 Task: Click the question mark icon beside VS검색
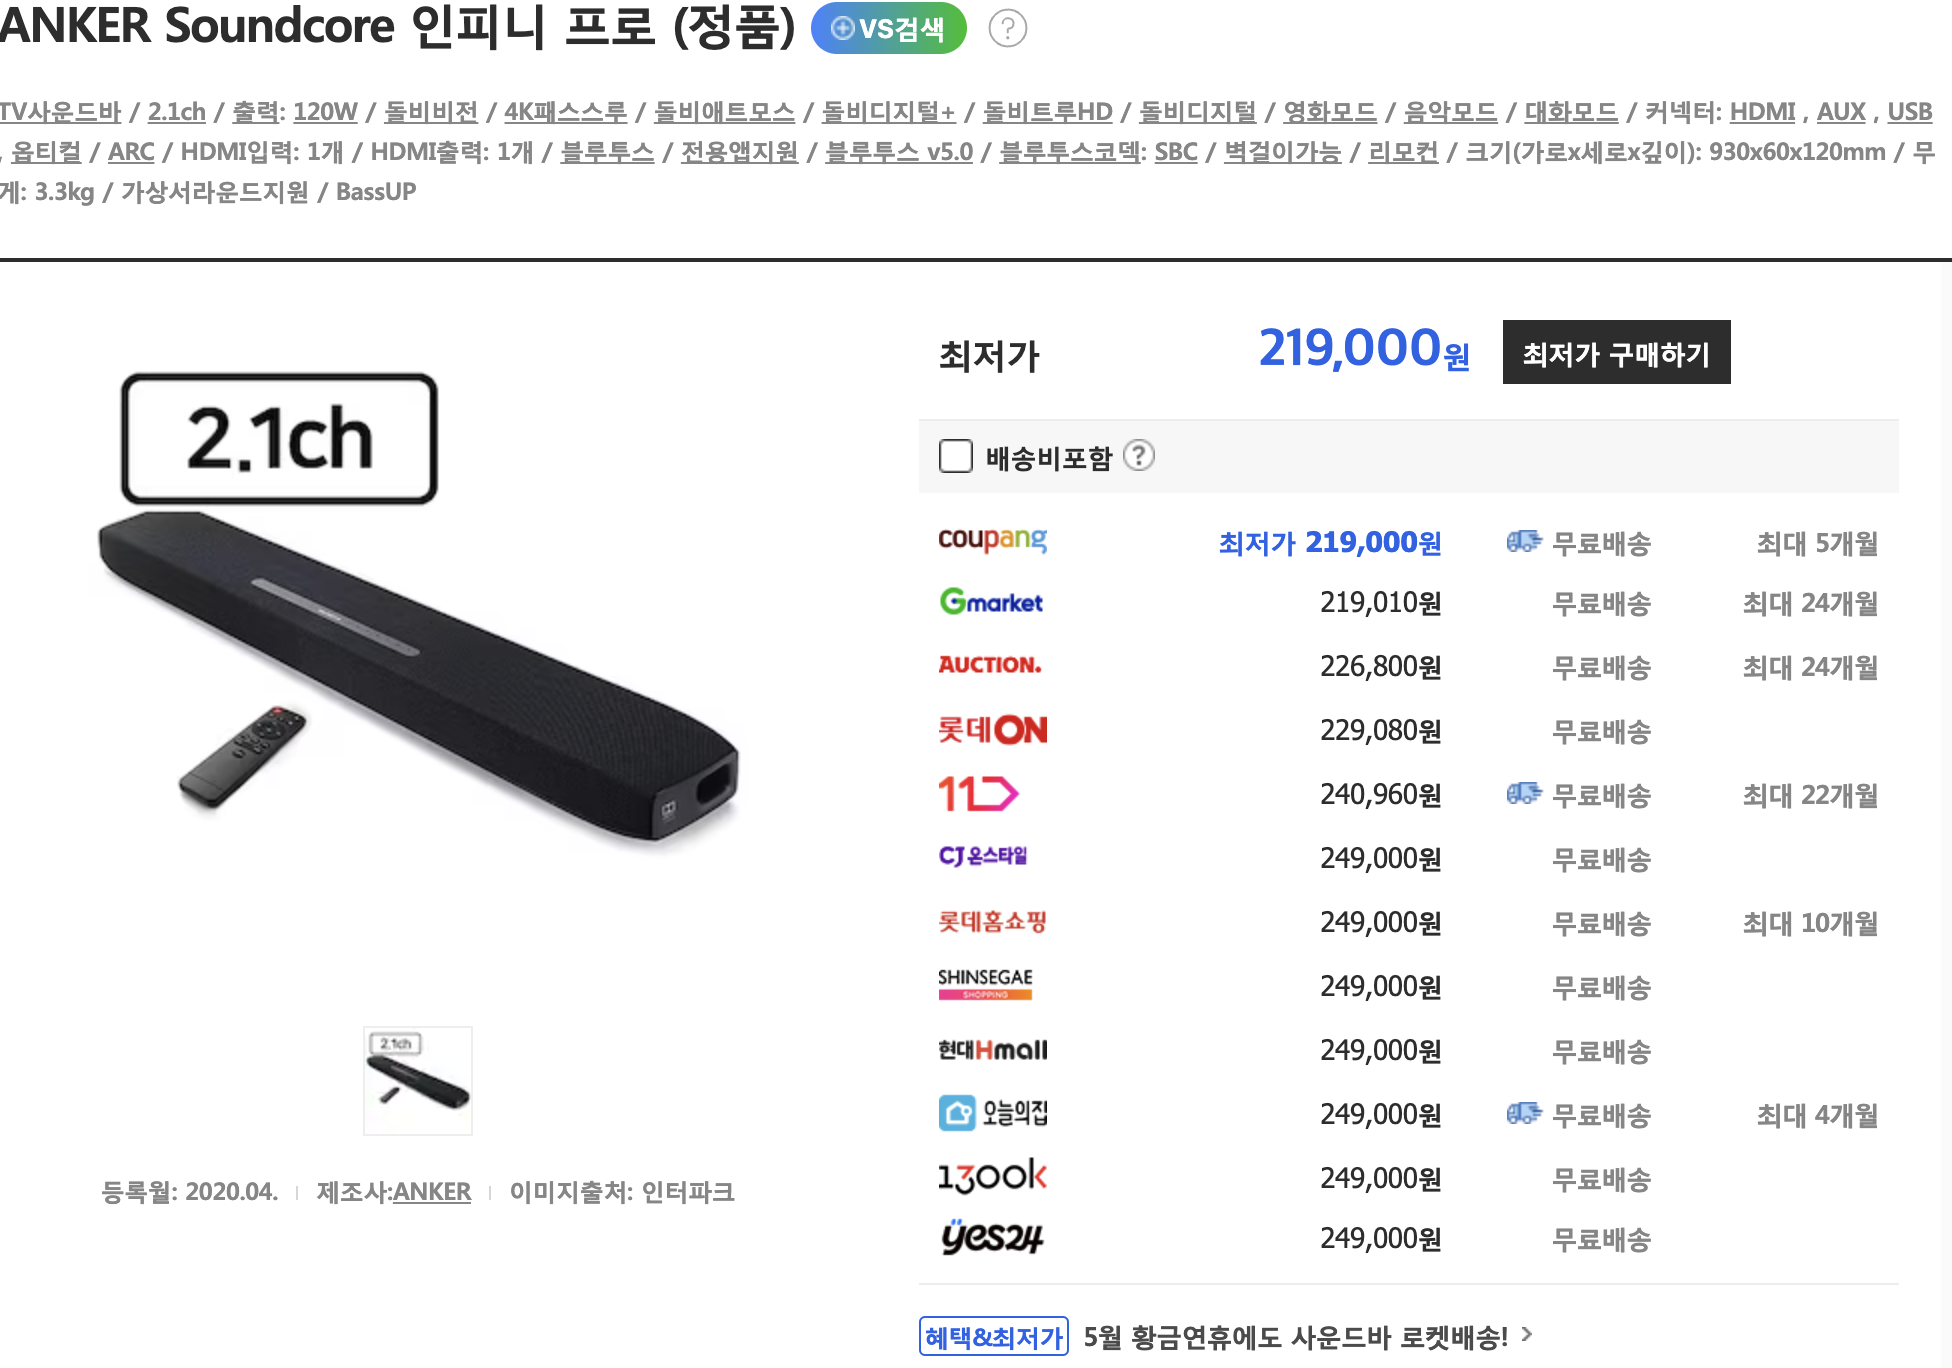[1007, 28]
